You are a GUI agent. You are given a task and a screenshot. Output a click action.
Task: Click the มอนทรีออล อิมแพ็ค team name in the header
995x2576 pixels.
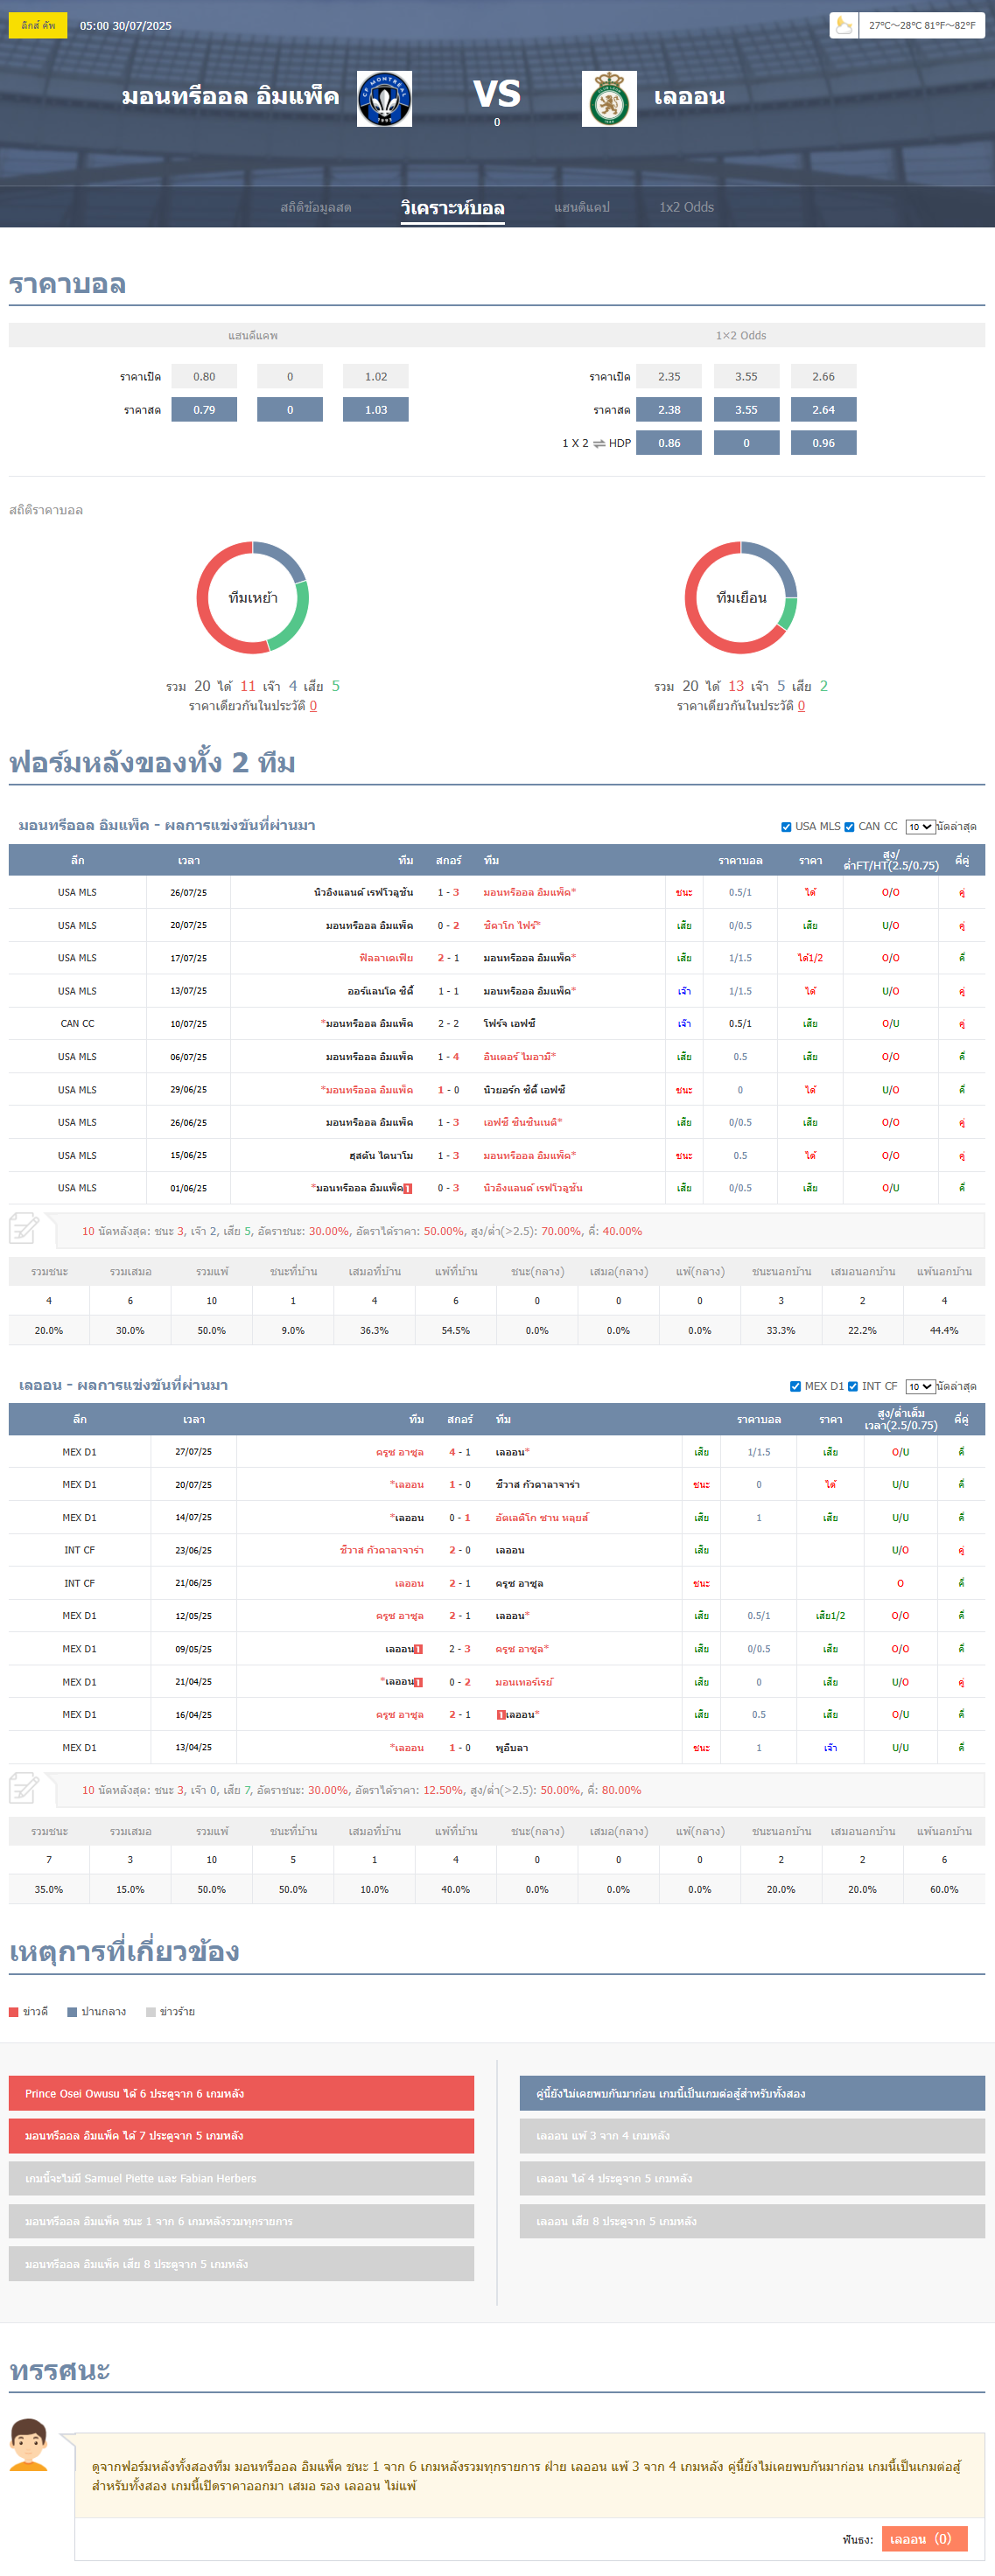pyautogui.click(x=231, y=97)
